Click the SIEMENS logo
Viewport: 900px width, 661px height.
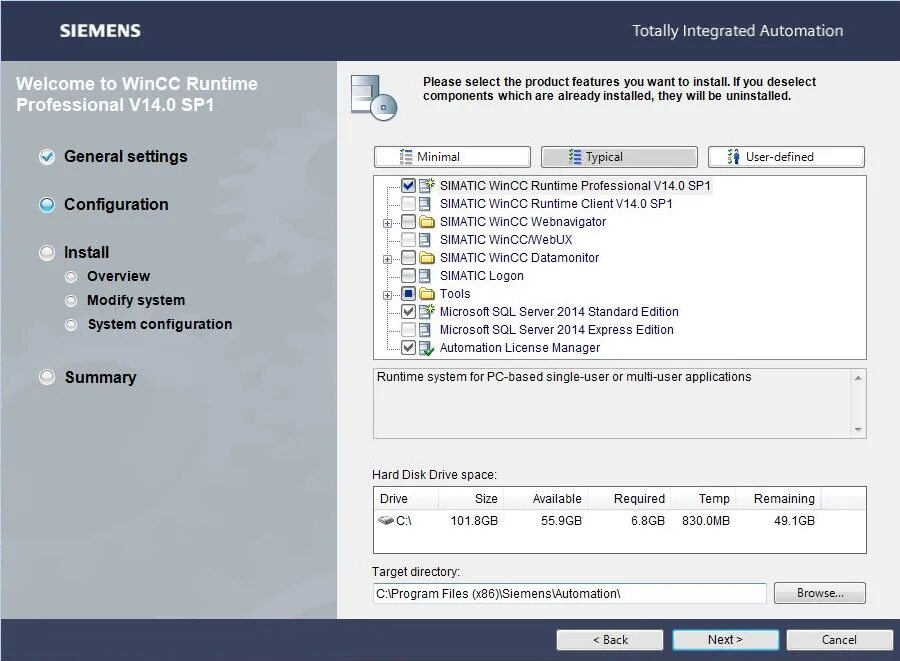100,31
